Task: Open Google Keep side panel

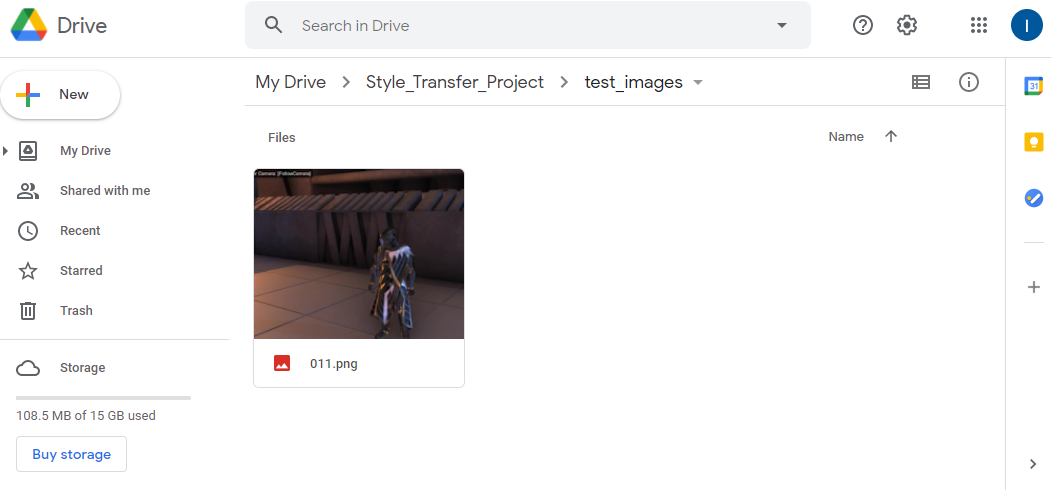Action: (1034, 142)
